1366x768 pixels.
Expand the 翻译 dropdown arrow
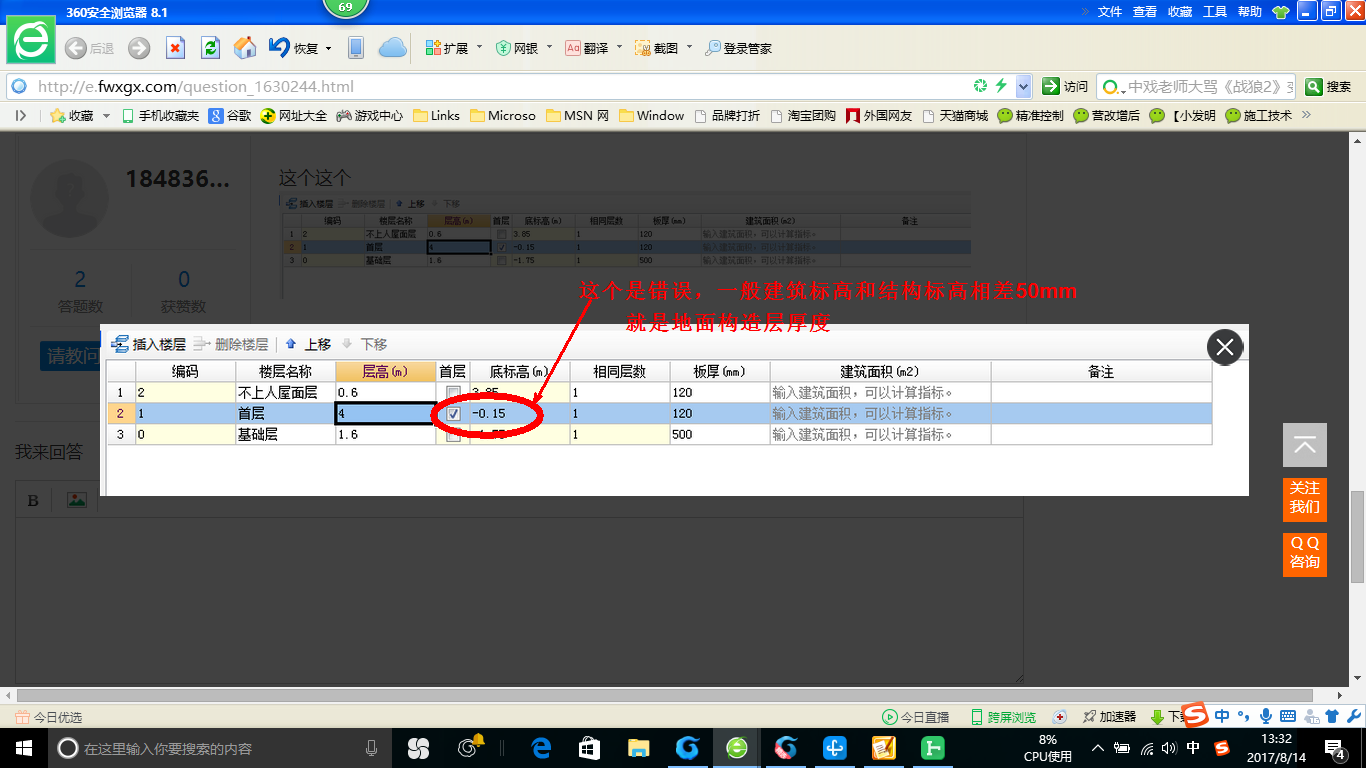click(619, 48)
